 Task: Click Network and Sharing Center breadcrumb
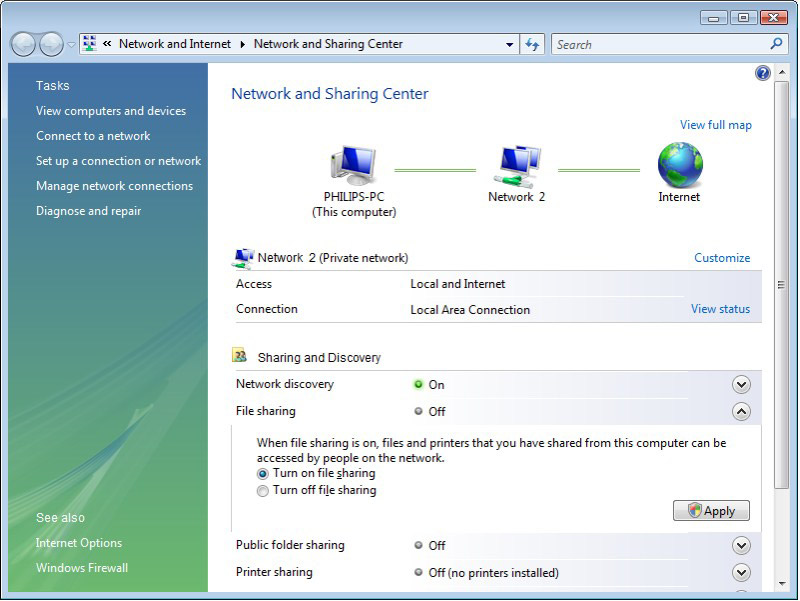point(328,44)
